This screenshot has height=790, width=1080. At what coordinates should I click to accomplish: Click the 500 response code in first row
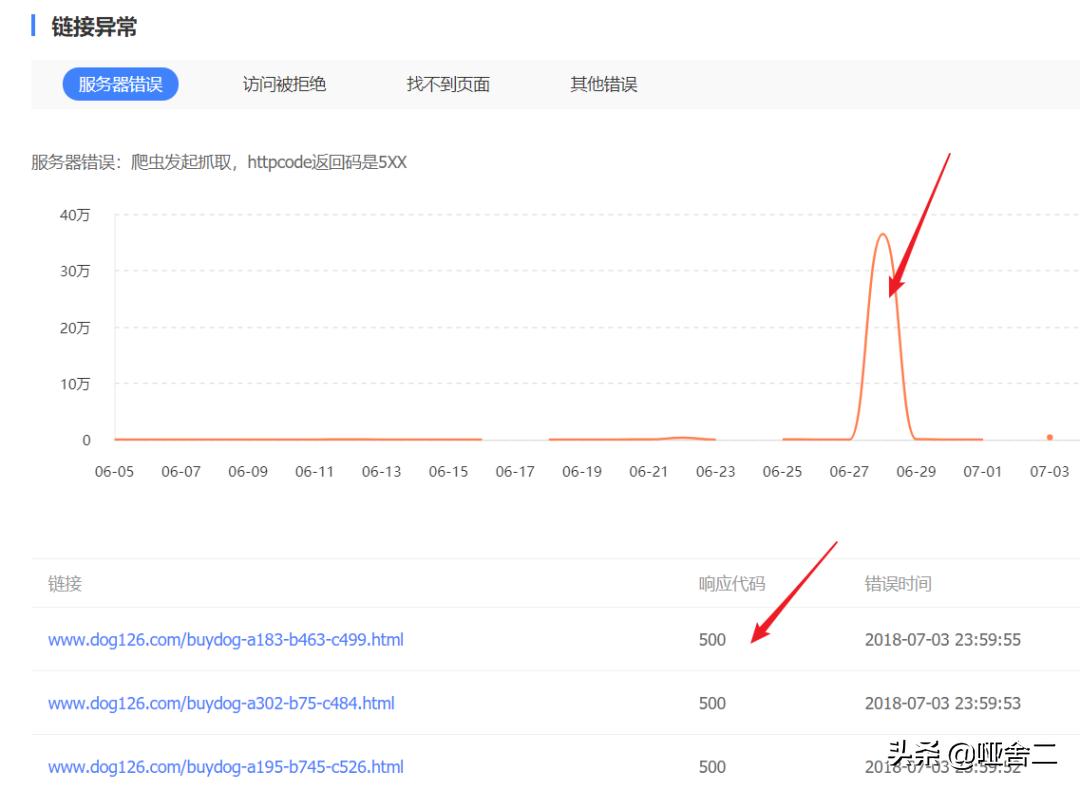pos(712,639)
